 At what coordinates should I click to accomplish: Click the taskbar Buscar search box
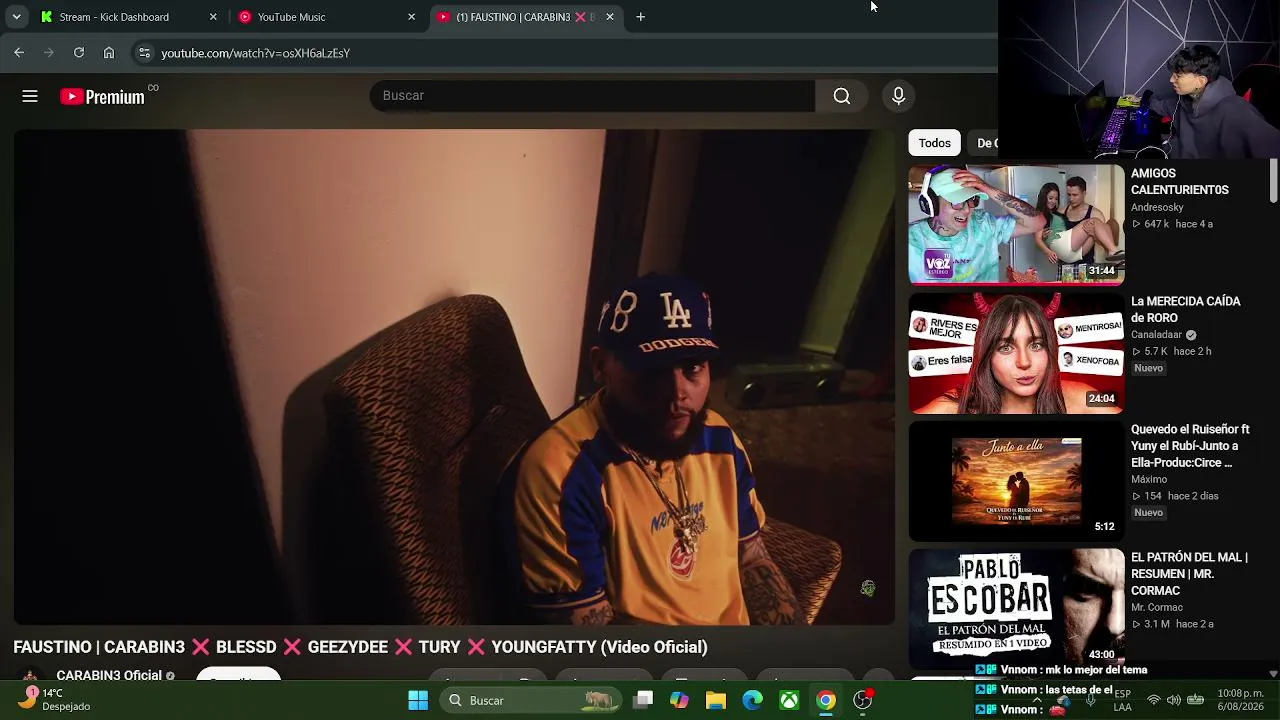(529, 700)
